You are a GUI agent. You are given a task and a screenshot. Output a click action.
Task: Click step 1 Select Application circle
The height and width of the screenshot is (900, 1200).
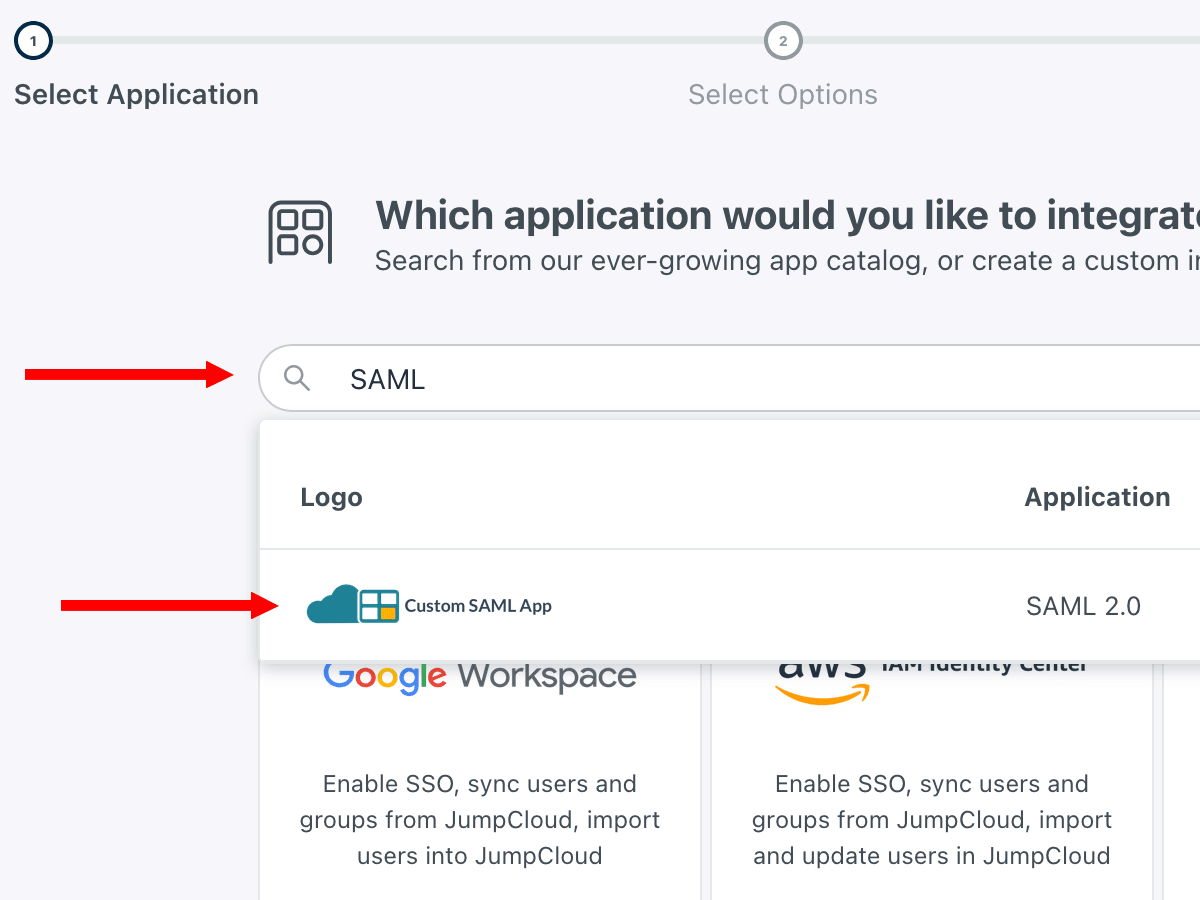[x=33, y=41]
